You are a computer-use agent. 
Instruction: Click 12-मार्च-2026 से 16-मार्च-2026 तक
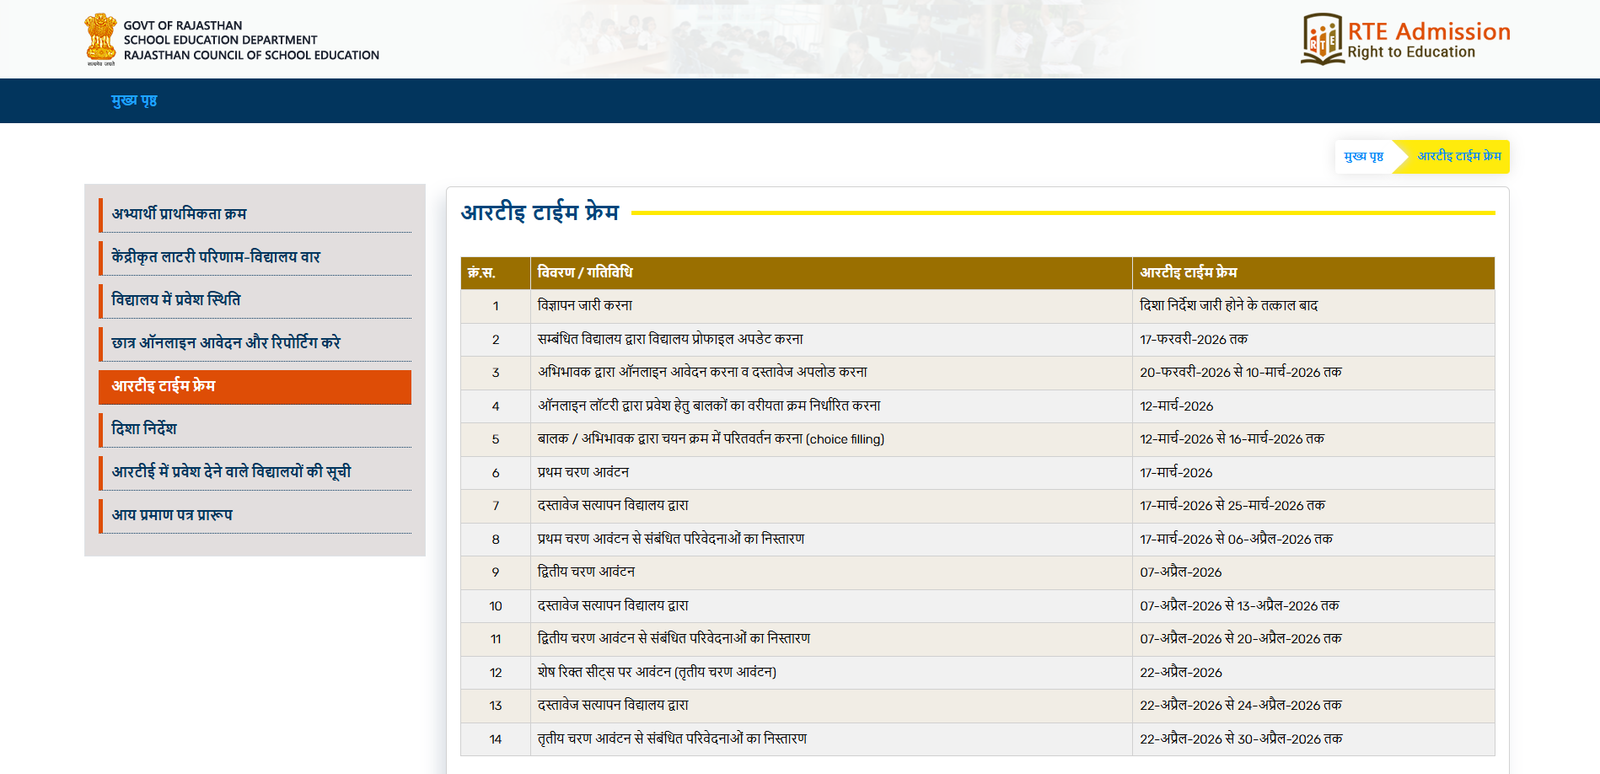pyautogui.click(x=1232, y=439)
